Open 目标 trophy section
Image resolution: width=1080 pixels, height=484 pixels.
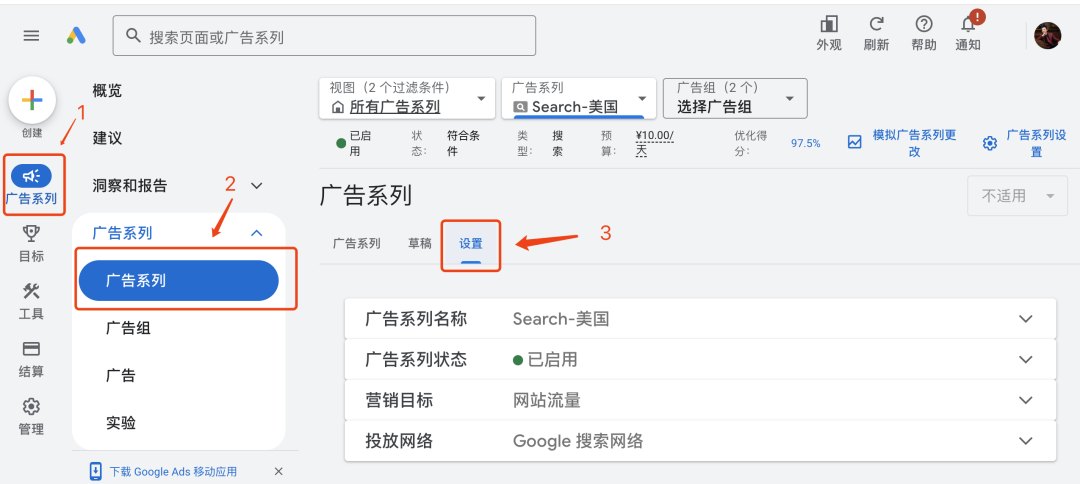click(32, 244)
